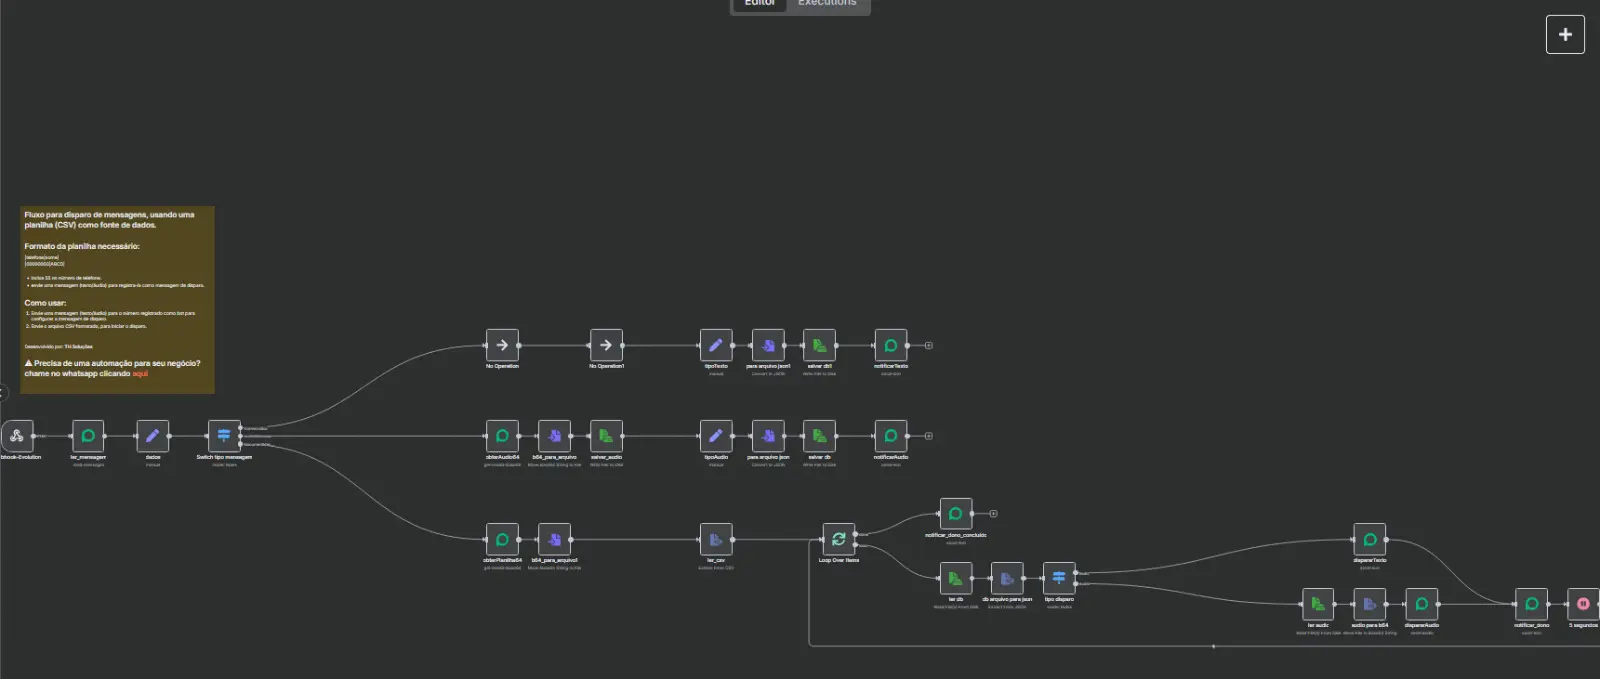This screenshot has height=679, width=1600.
Task: Switch to the Editor tab
Action: click(760, 3)
